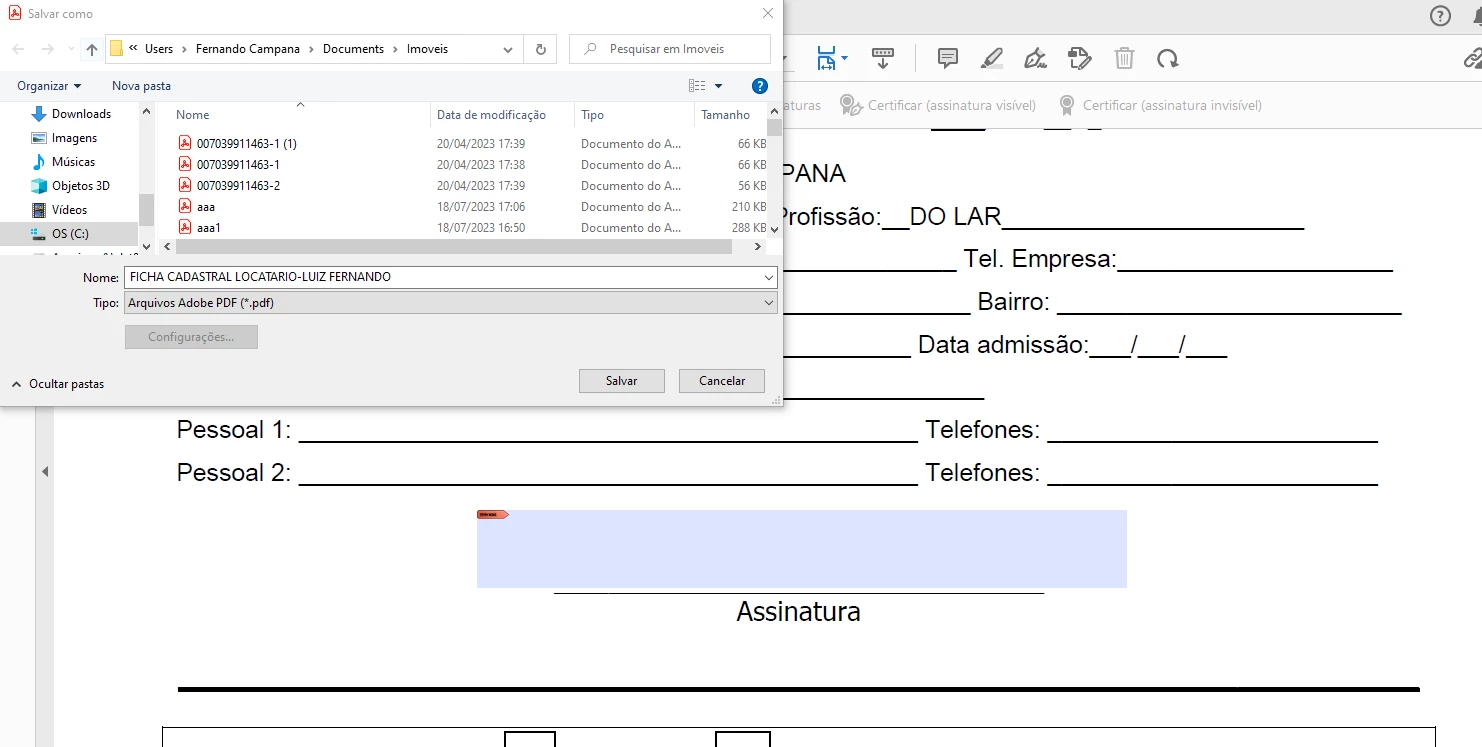Click Certificar (assinatura invisível)
The height and width of the screenshot is (747, 1482).
[1160, 105]
